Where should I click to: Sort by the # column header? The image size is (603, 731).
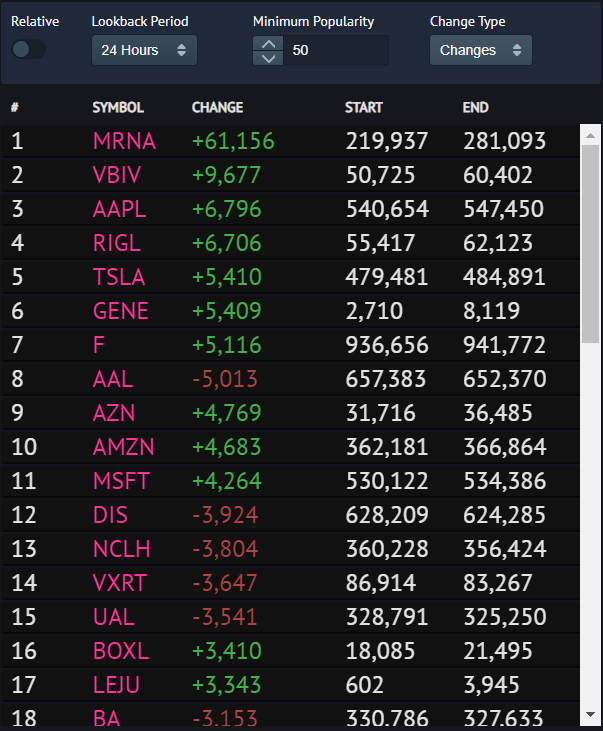pos(15,108)
